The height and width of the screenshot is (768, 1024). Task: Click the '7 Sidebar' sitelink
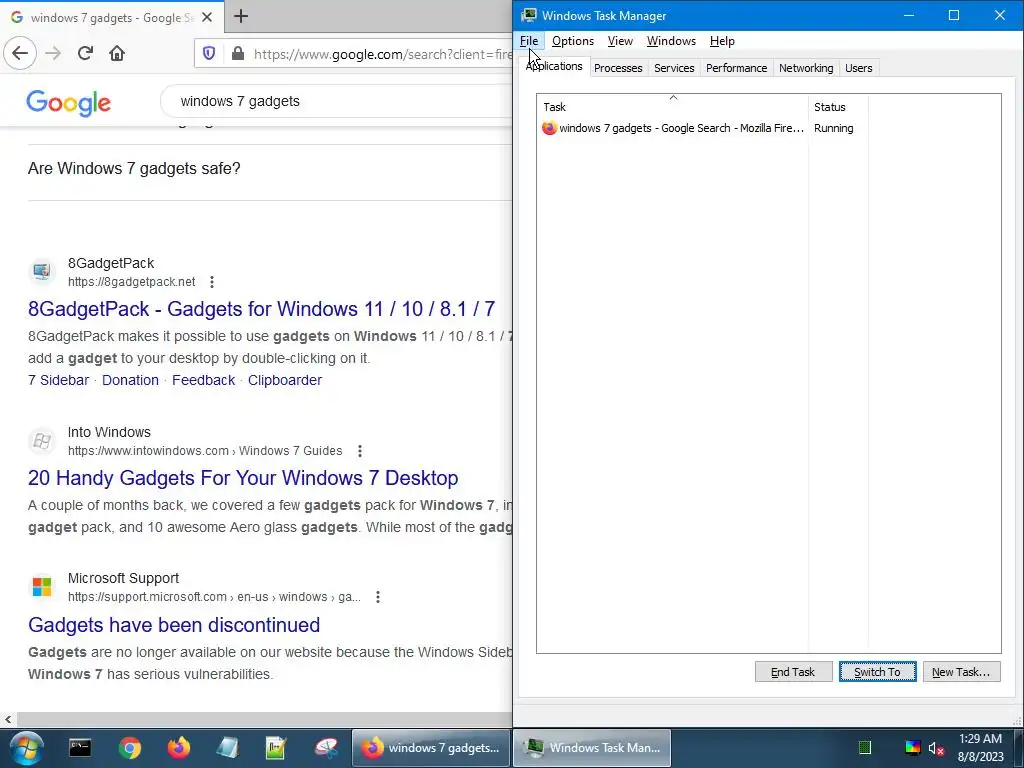point(58,380)
